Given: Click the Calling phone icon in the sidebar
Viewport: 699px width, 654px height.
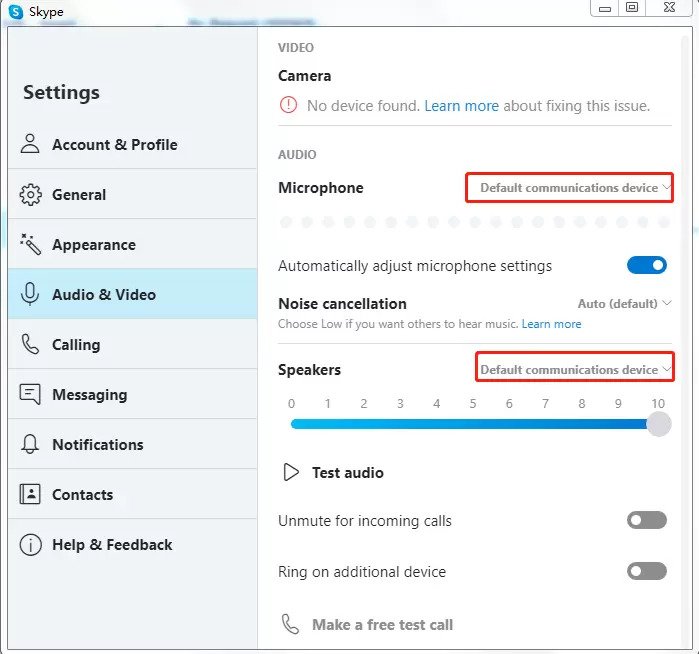Looking at the screenshot, I should [30, 344].
